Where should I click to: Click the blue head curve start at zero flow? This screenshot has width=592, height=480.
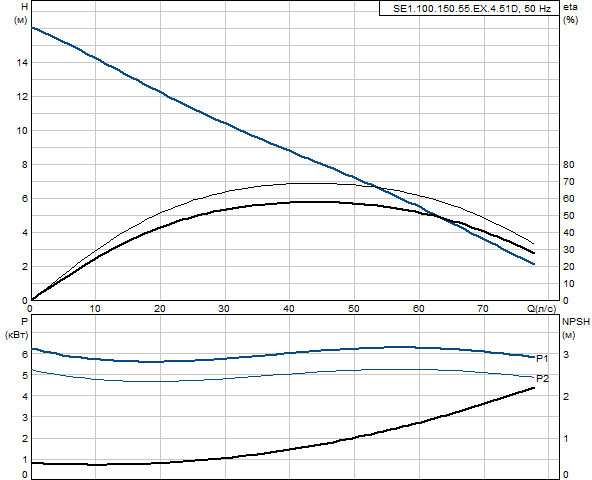tap(32, 28)
